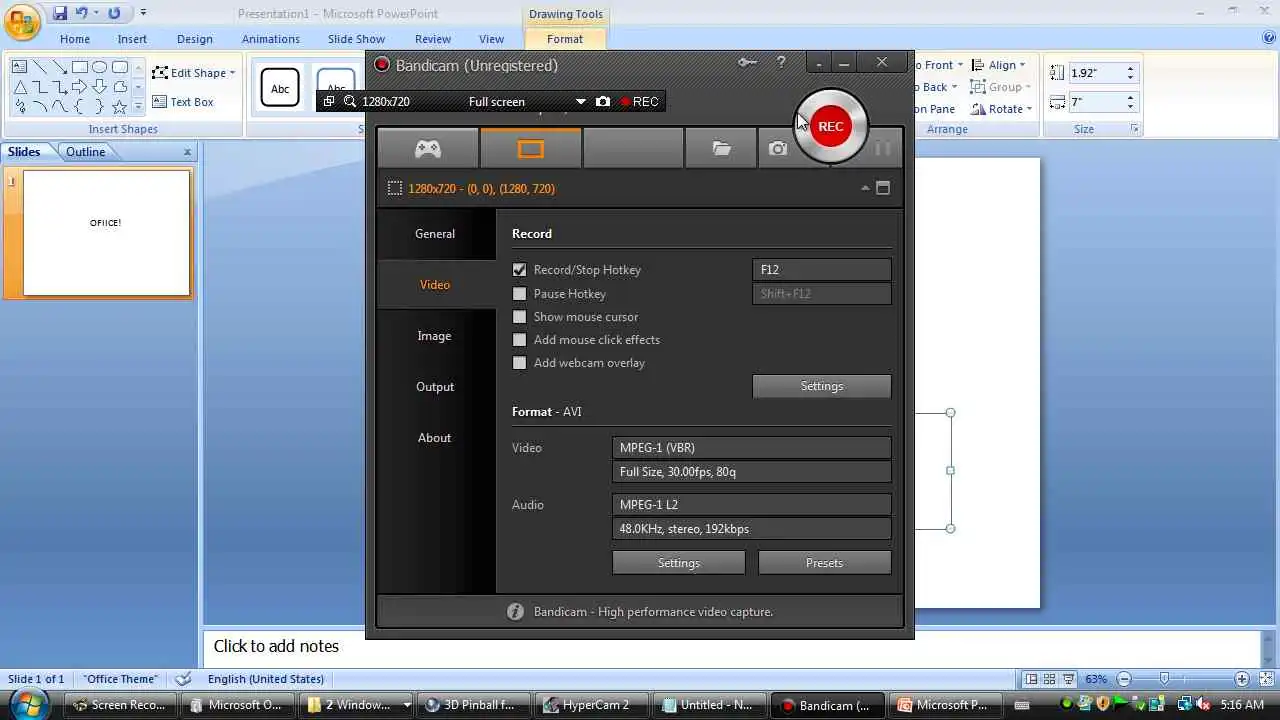The height and width of the screenshot is (720, 1280).
Task: Click the Bandicam camera screenshot tab icon
Action: click(778, 149)
